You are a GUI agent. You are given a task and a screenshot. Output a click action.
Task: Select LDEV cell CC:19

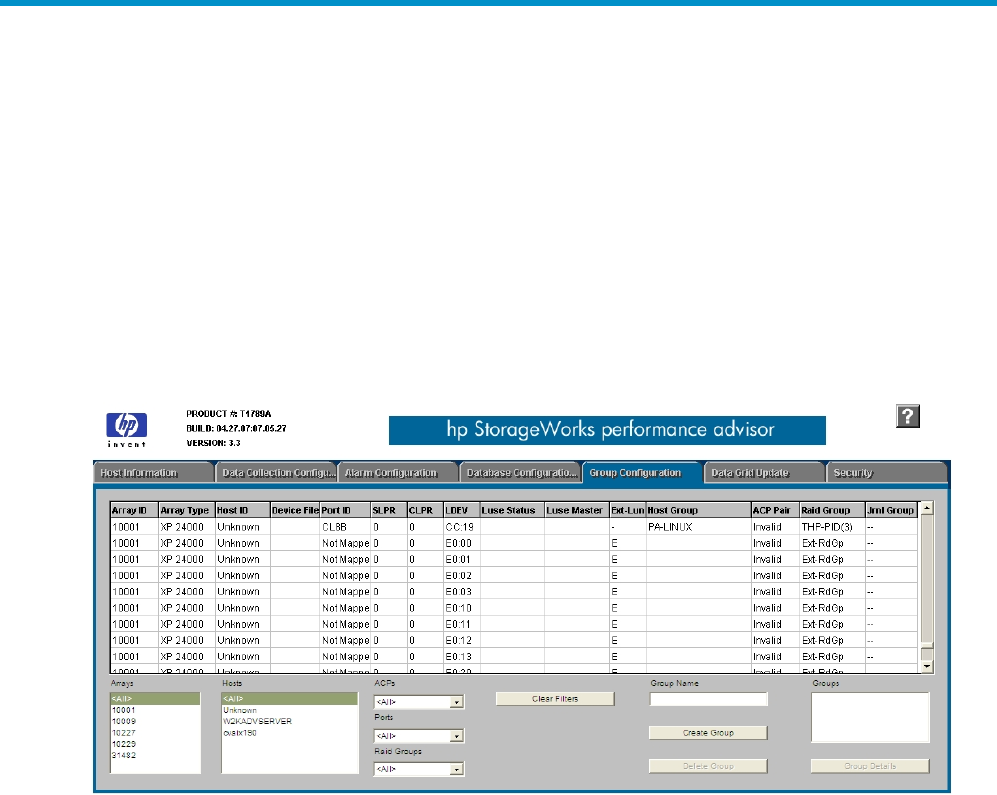[x=462, y=527]
